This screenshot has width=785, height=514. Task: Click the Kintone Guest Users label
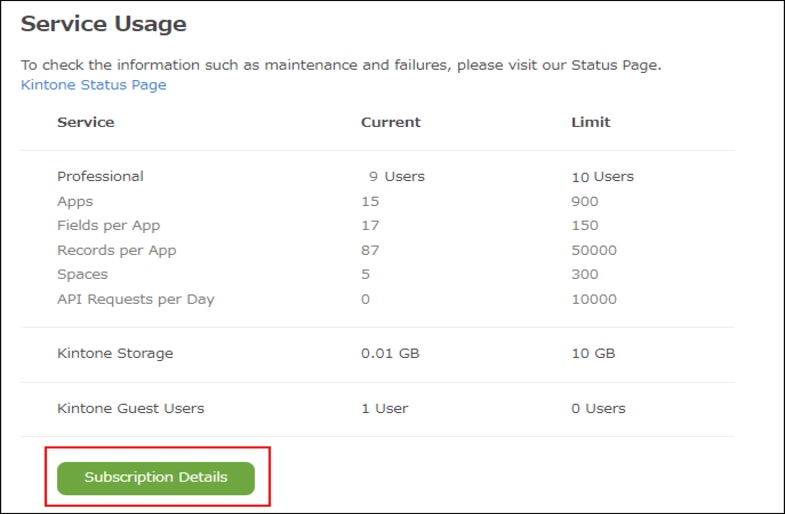[x=131, y=408]
